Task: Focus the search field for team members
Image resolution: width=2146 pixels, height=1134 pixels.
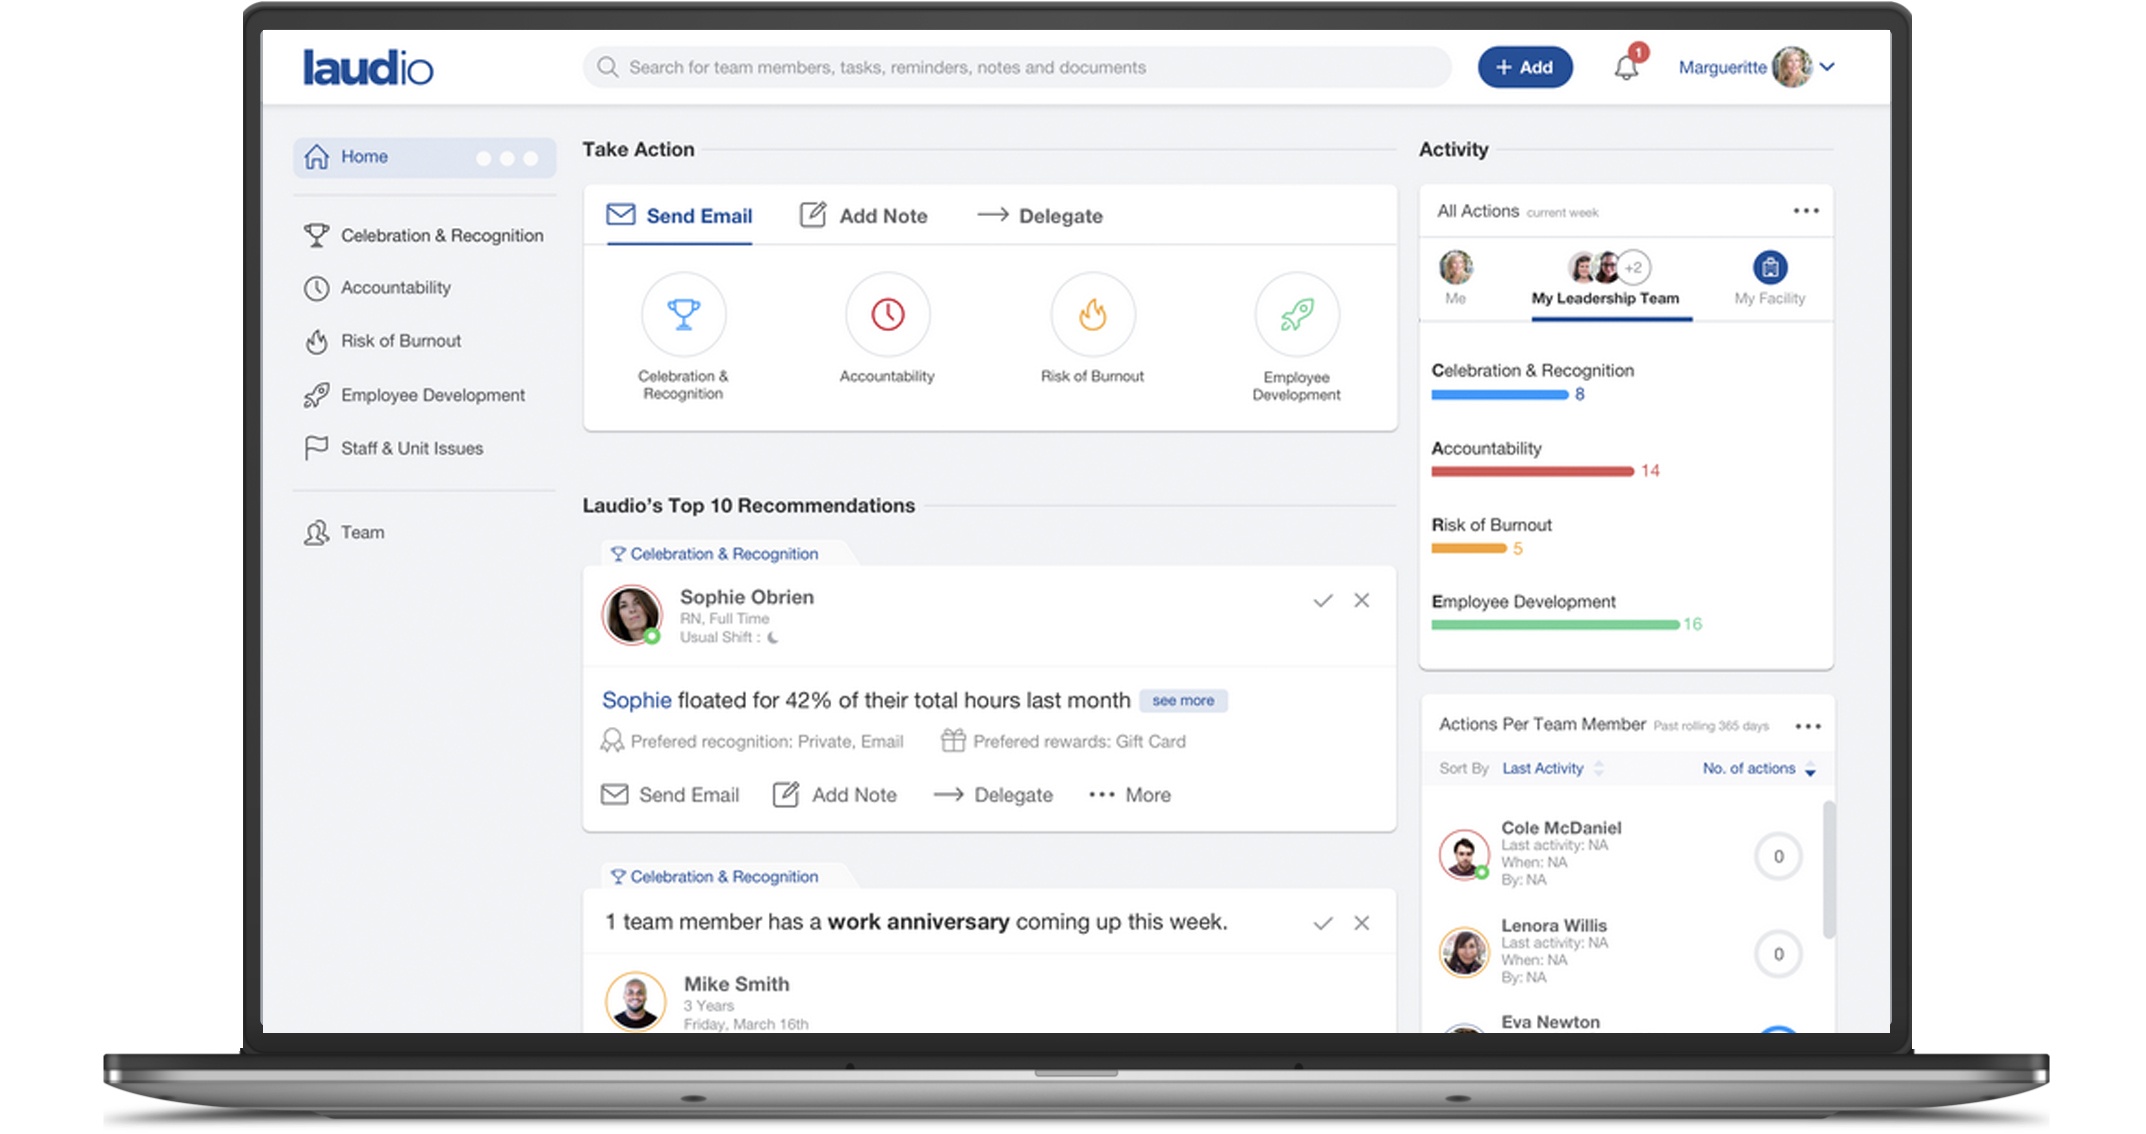Action: [1018, 67]
